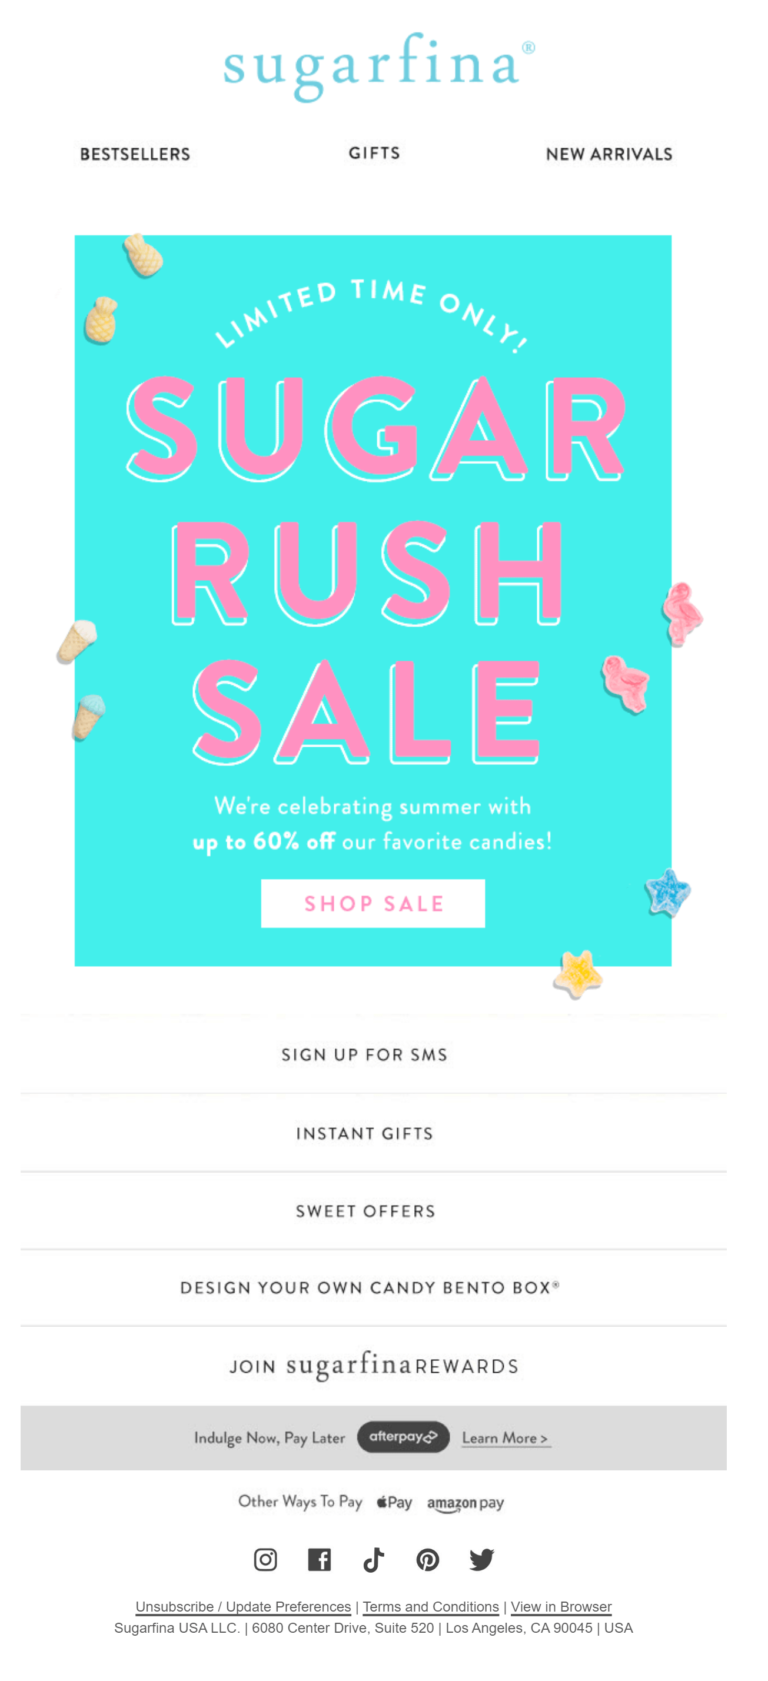768x1681 pixels.
Task: Learn more about Afterpay
Action: [x=505, y=1437]
